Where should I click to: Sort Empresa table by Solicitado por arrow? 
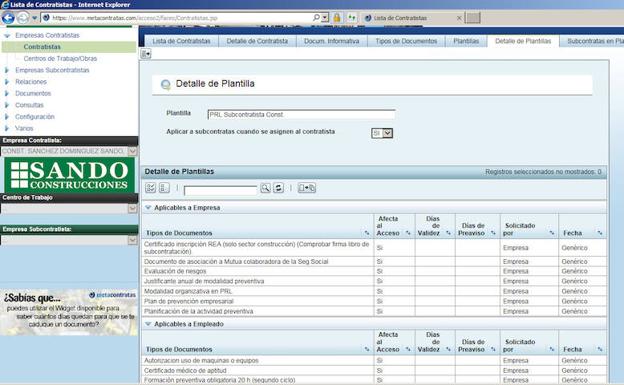(x=552, y=233)
